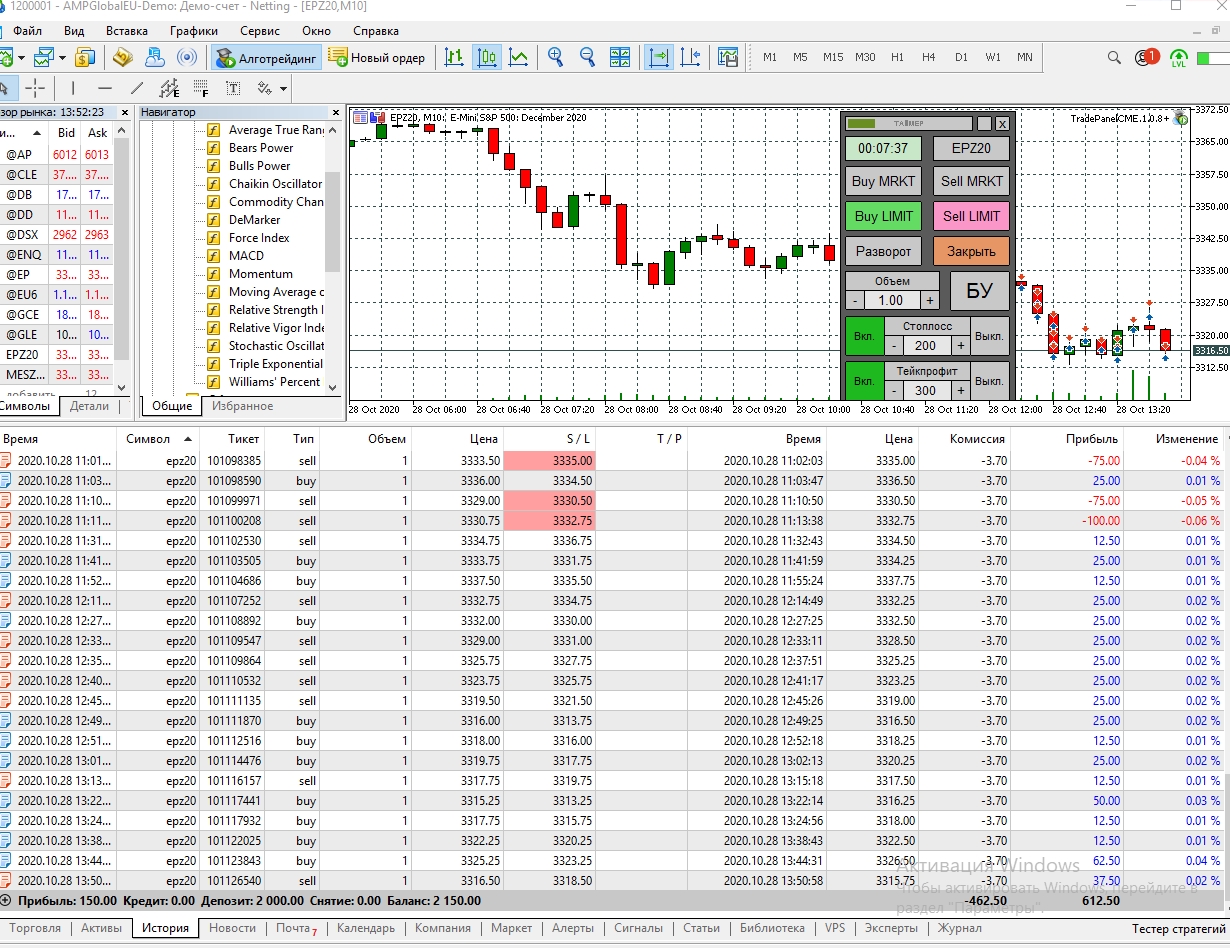1230x948 pixels.
Task: Select the Fibonacci retracement tool
Action: [200, 88]
